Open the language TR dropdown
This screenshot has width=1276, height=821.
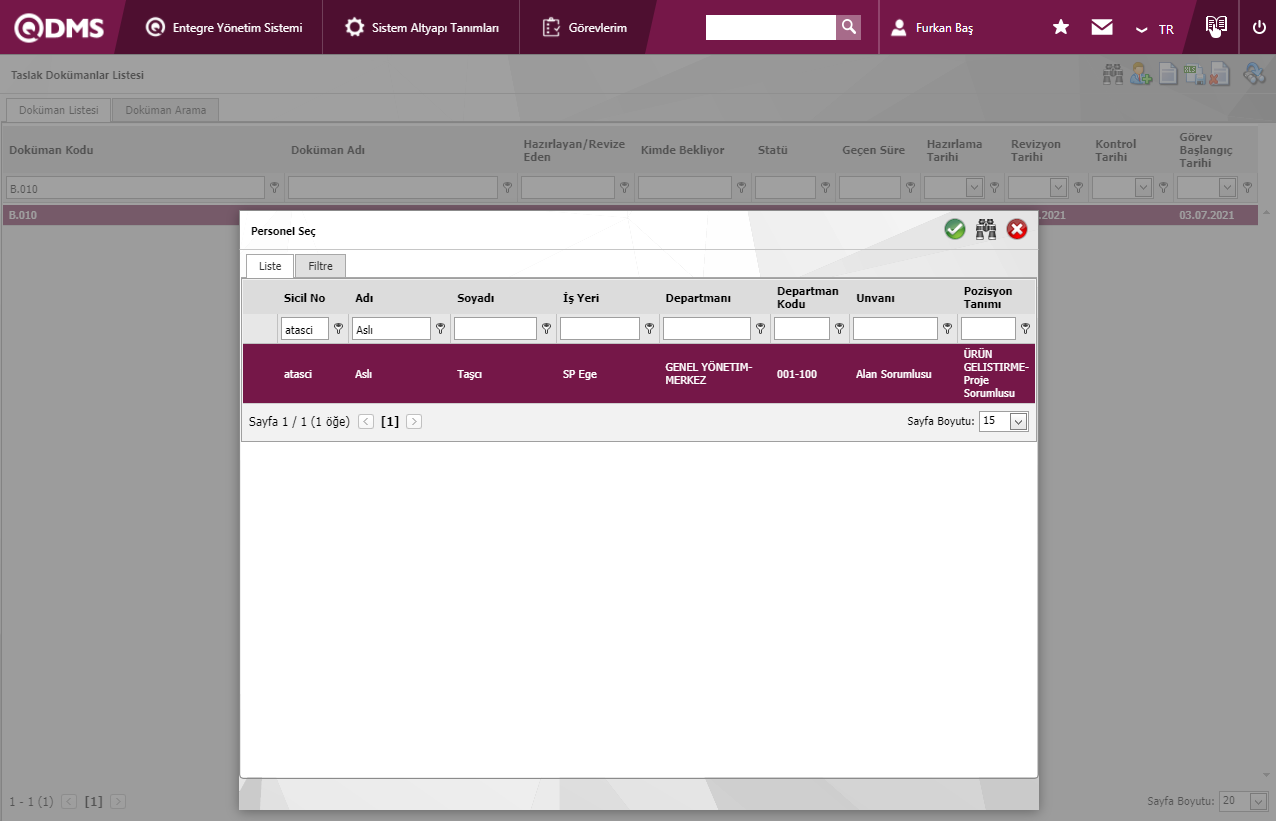pyautogui.click(x=1154, y=29)
